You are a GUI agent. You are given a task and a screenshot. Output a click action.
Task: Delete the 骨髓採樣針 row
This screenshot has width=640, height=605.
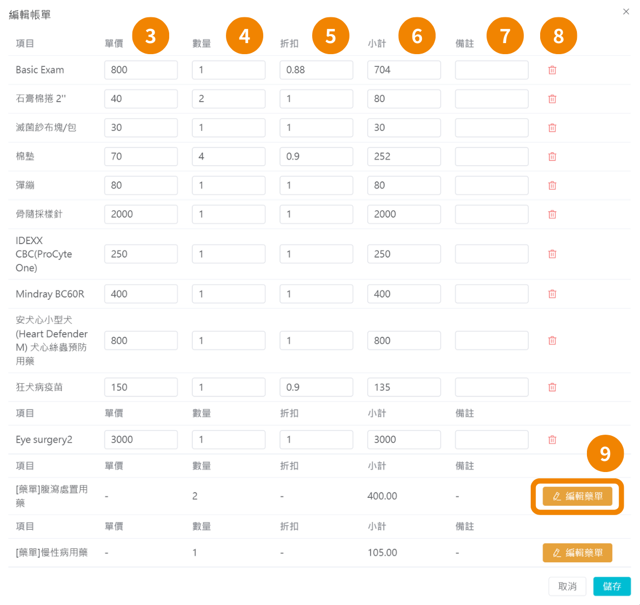pos(552,214)
